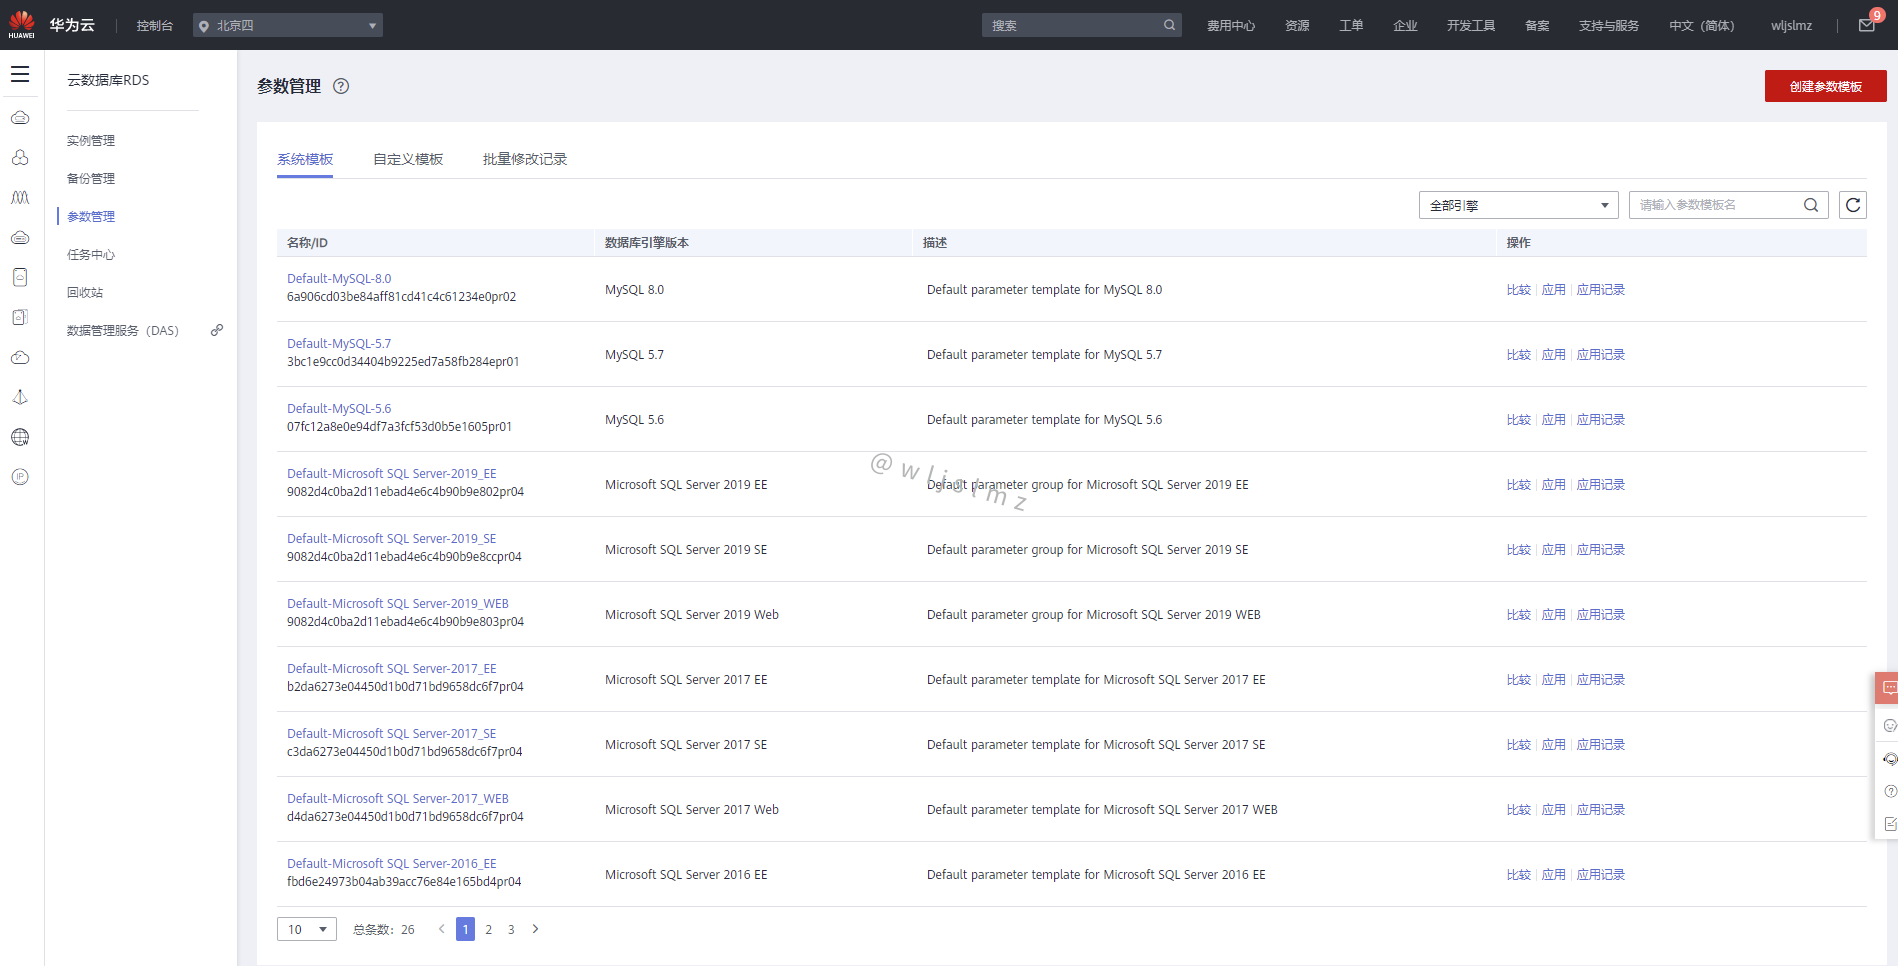Screen dimensions: 1898x966
Task: Click the 控制台 link in top bar
Action: pyautogui.click(x=154, y=25)
